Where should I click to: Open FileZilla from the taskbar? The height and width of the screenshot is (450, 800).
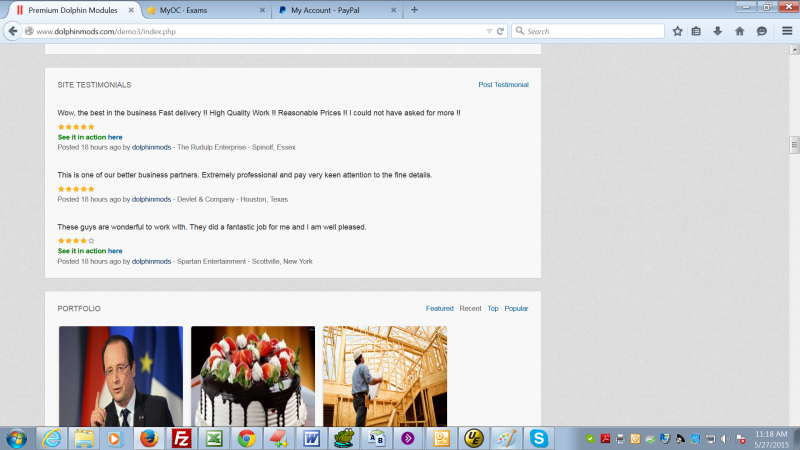point(181,439)
